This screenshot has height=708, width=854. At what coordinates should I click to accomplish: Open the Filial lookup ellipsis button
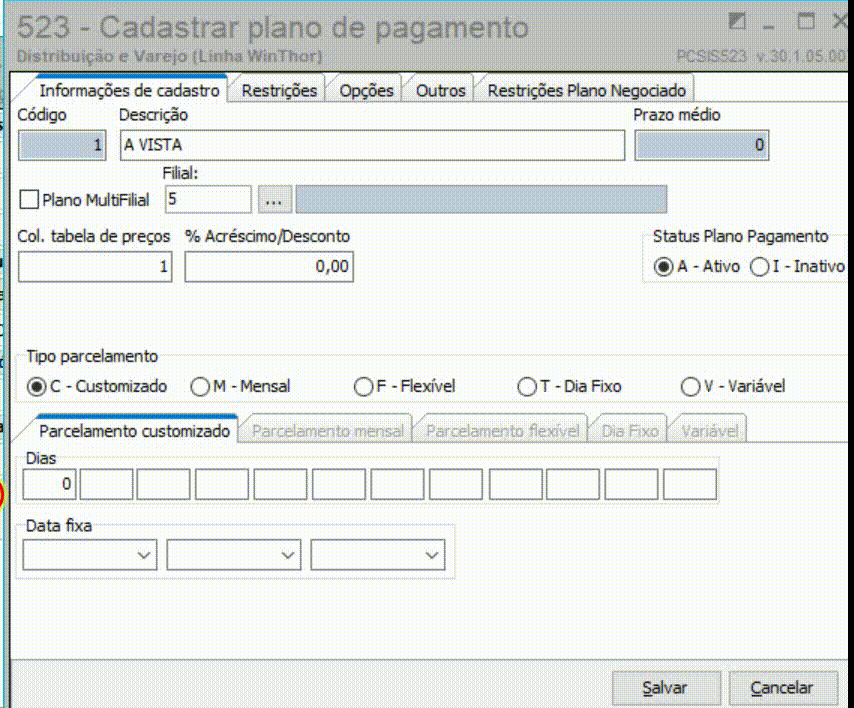coord(274,199)
